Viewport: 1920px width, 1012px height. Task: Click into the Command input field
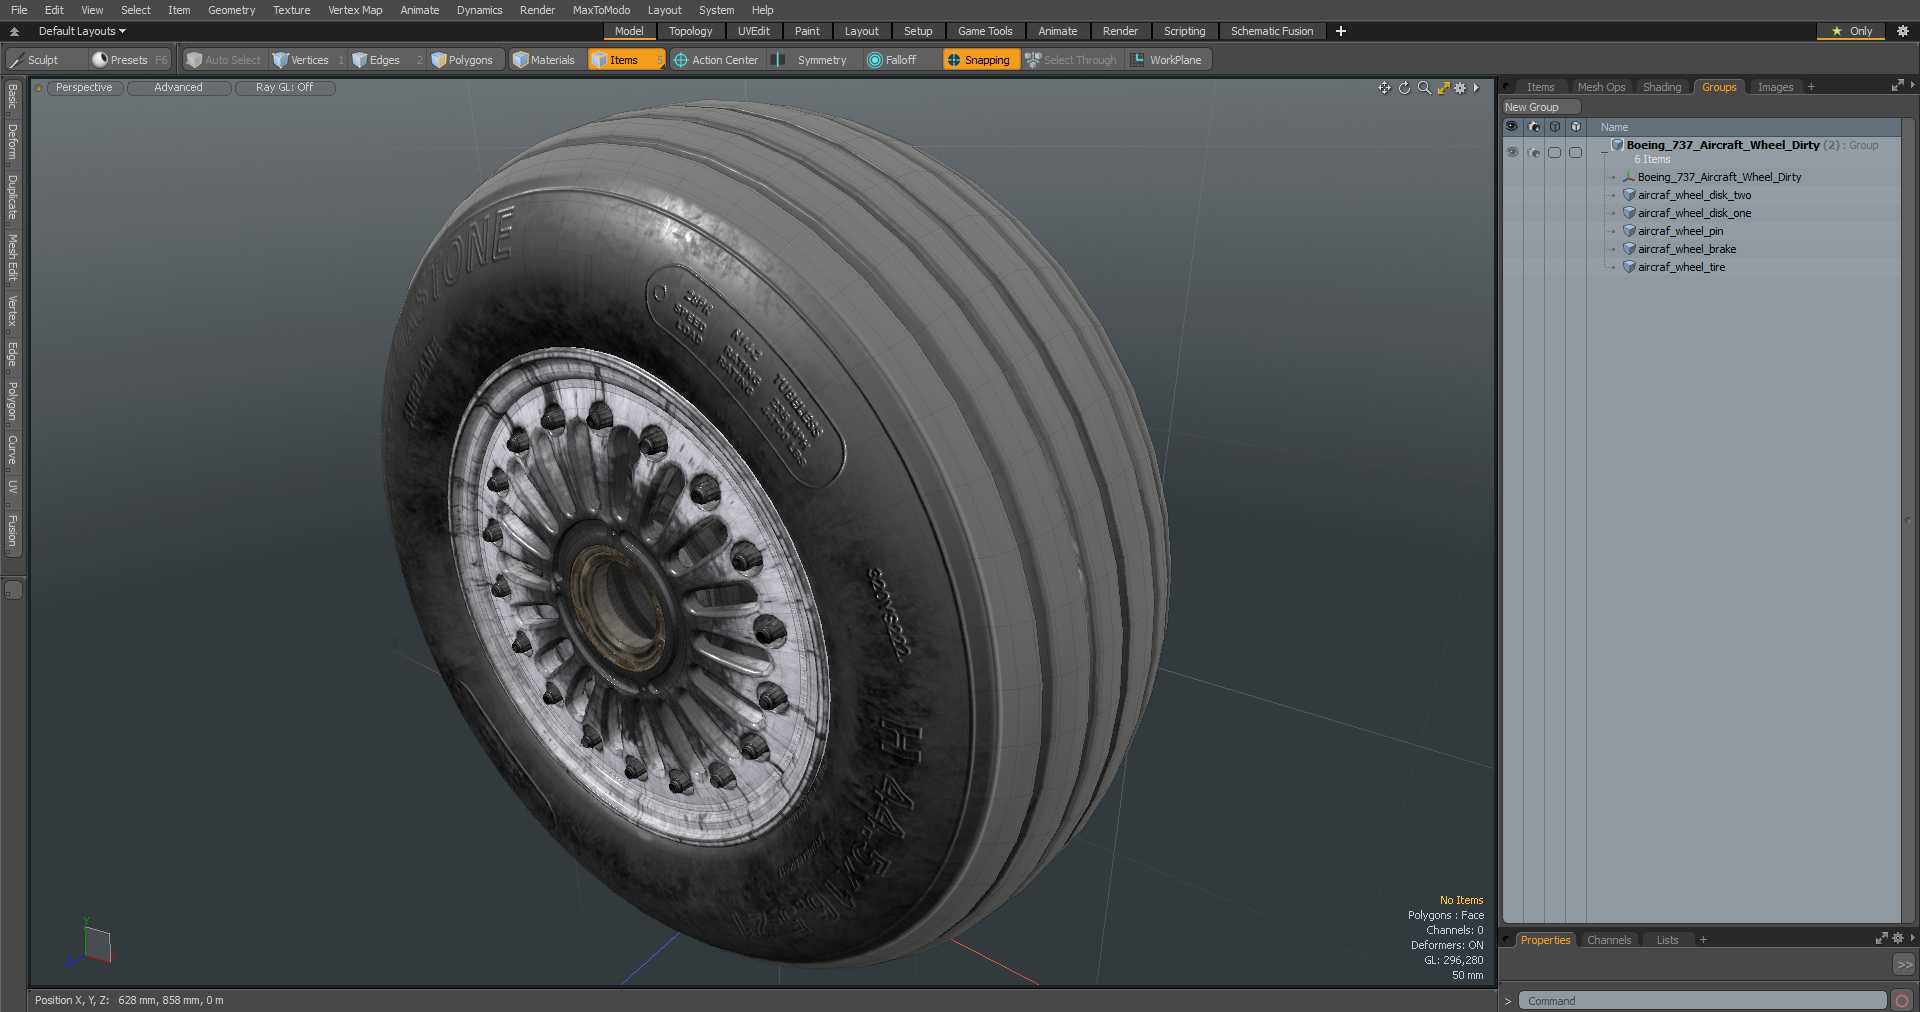point(1702,1001)
